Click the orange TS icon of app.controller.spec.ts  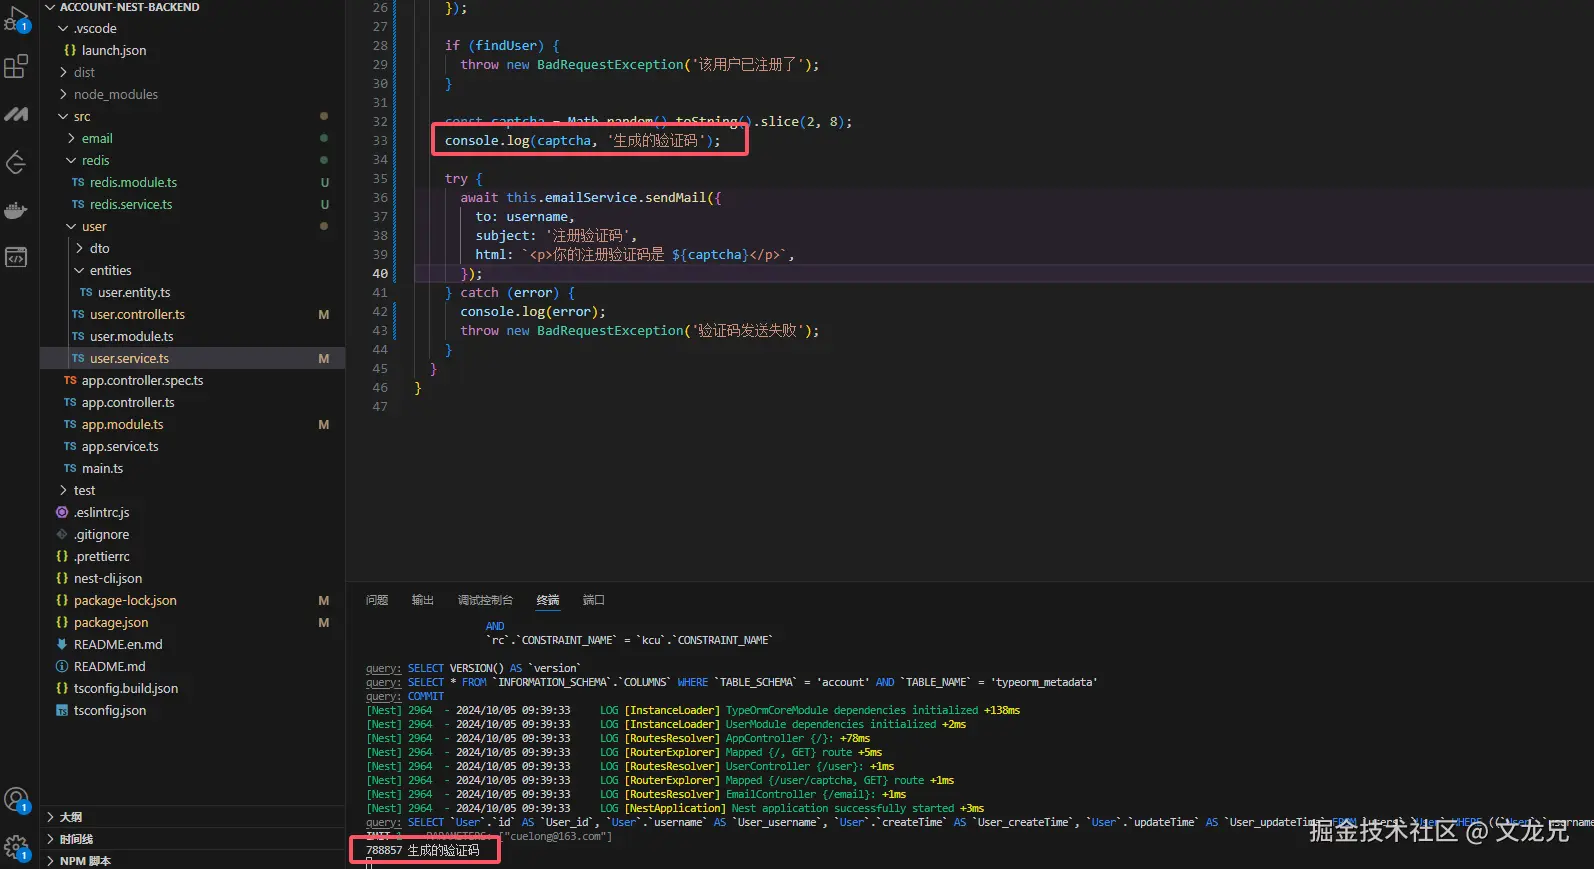click(x=70, y=380)
